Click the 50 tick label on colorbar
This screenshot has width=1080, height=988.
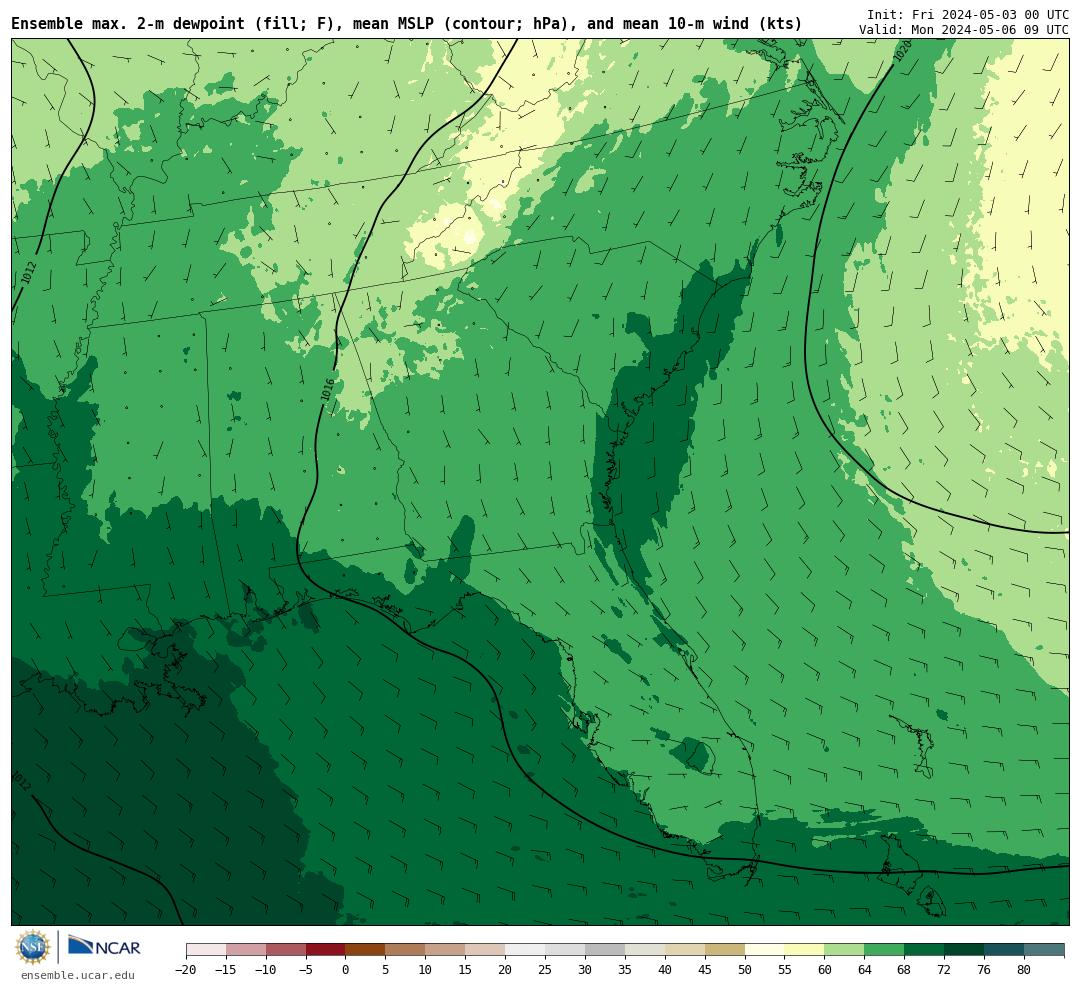tap(745, 970)
